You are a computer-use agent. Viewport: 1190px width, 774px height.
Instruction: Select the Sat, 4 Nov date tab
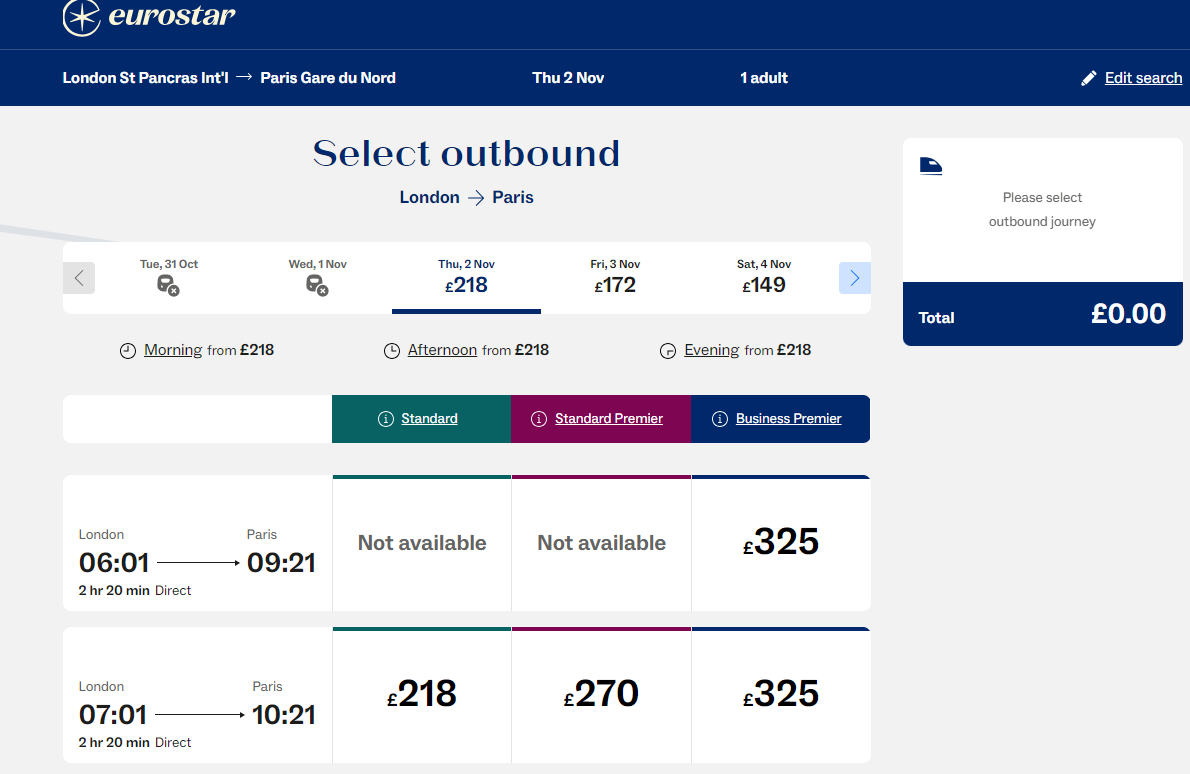point(763,278)
